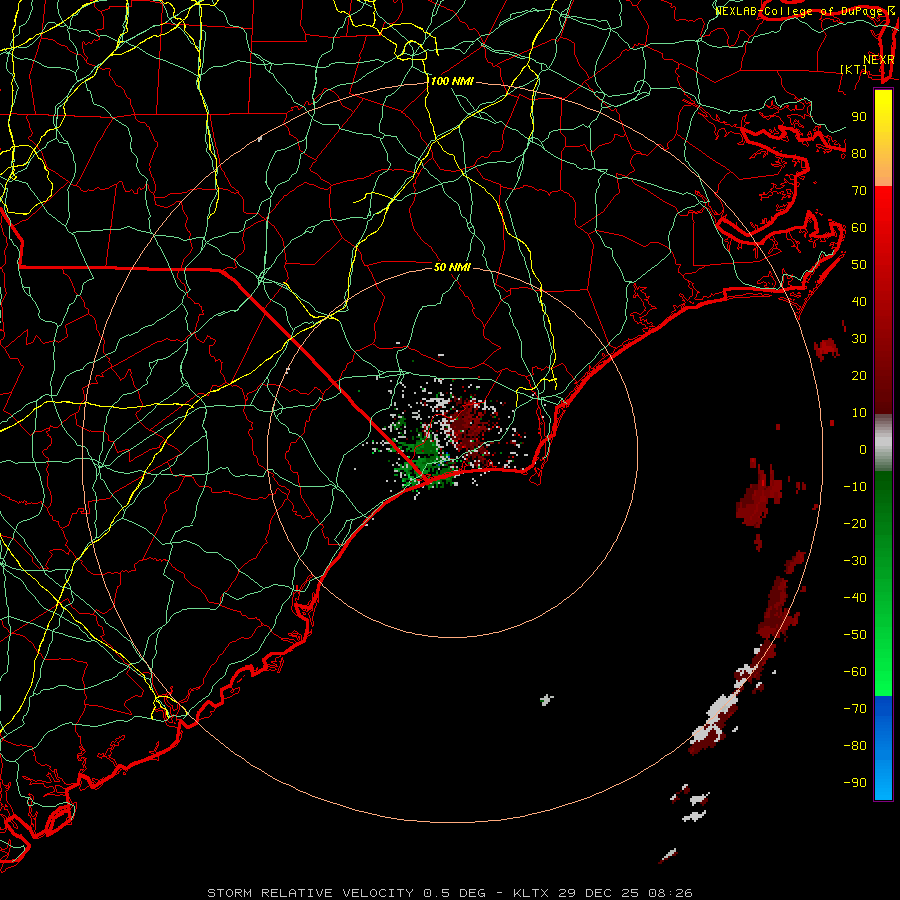Select the -90 value on the velocity scale
This screenshot has height=900, width=900.
[x=855, y=783]
